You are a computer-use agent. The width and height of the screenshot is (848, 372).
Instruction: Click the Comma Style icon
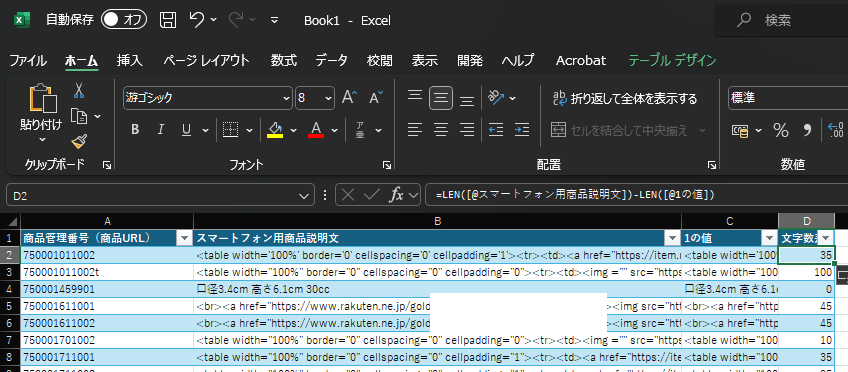807,130
